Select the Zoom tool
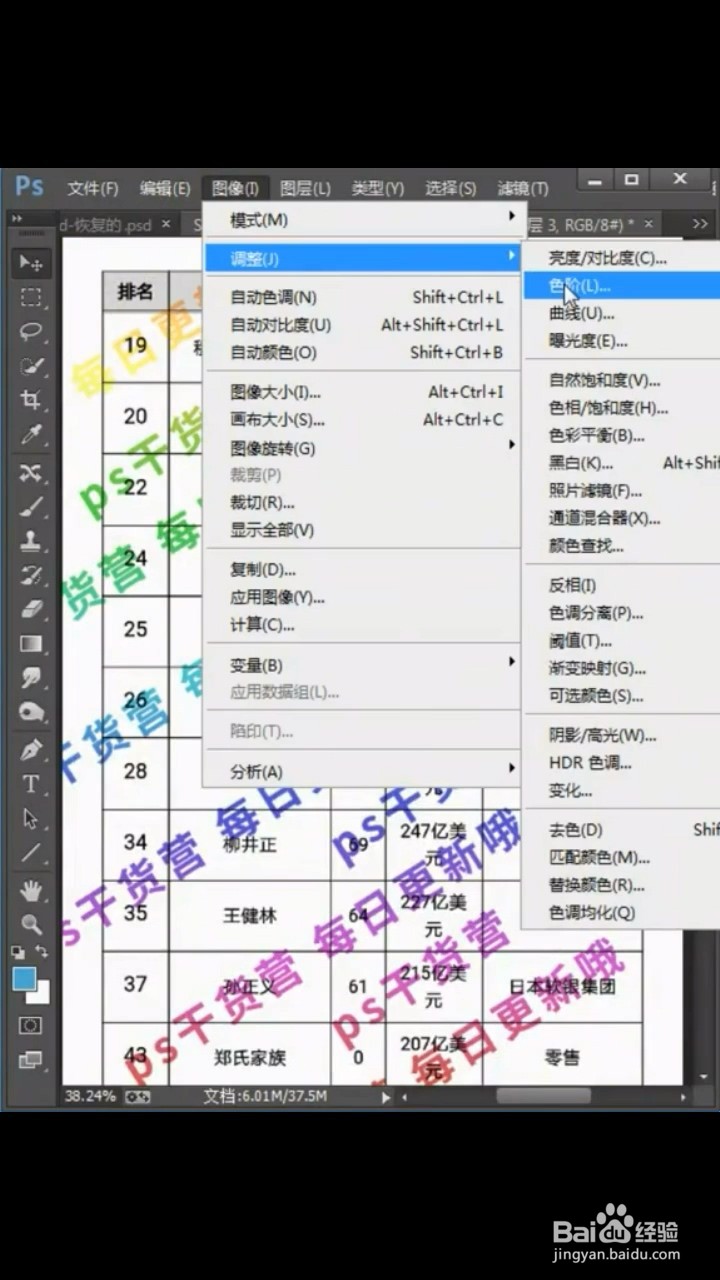Viewport: 720px width, 1280px height. [x=31, y=924]
